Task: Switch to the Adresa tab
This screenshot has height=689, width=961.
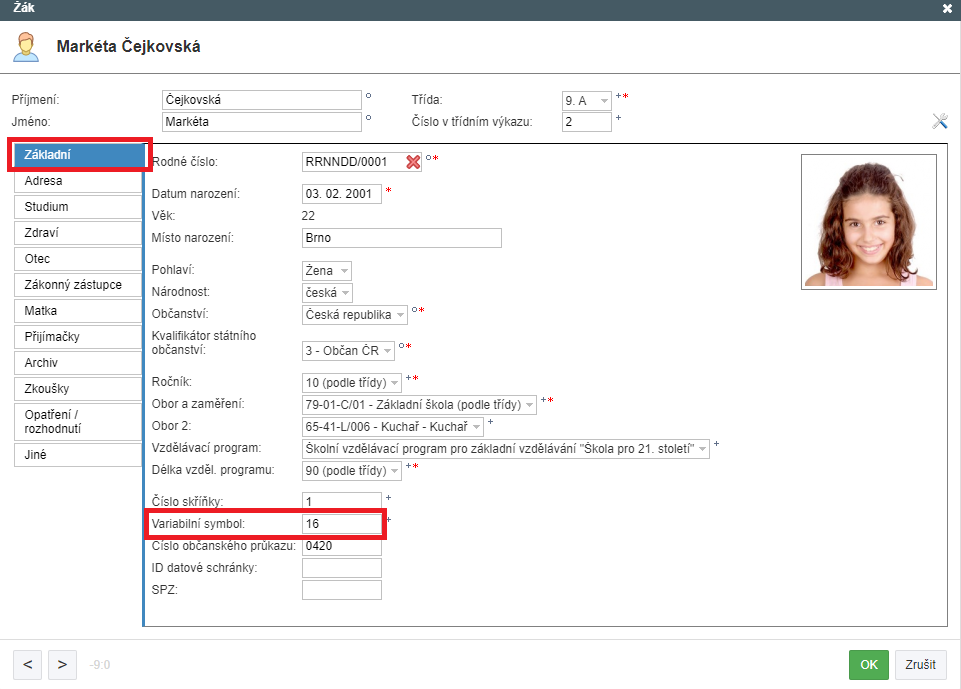Action: [x=78, y=181]
